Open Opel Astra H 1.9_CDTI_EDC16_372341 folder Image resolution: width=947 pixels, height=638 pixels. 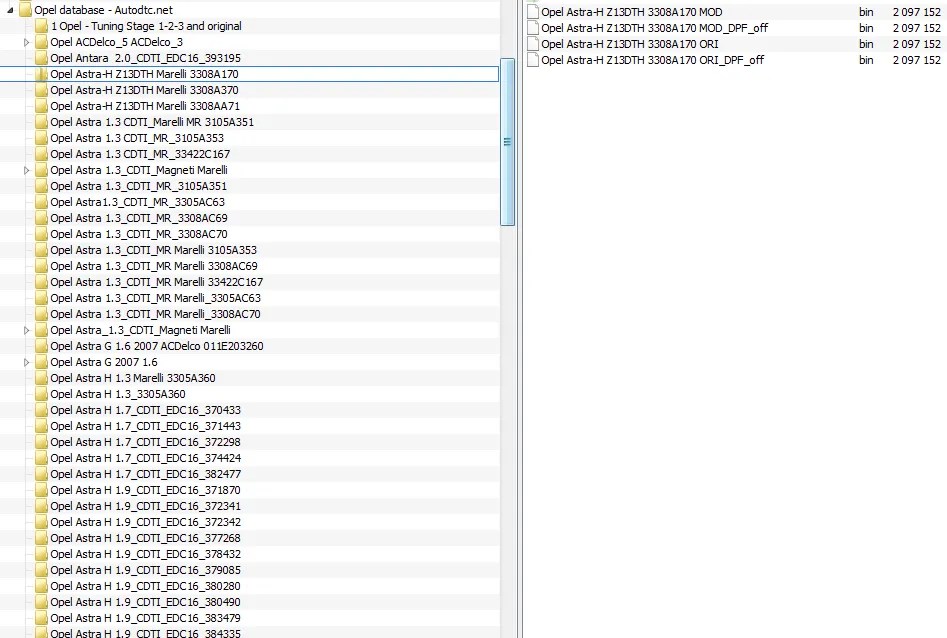click(146, 506)
